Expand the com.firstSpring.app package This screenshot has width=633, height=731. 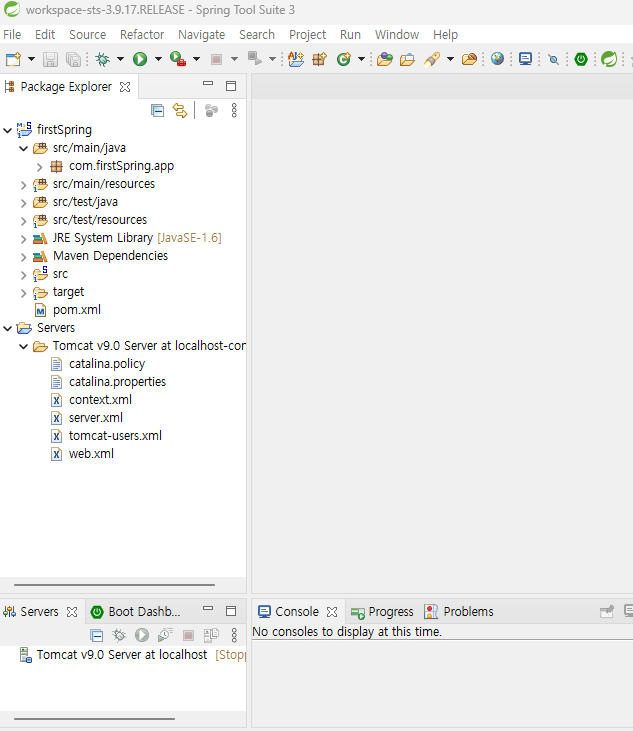(40, 166)
